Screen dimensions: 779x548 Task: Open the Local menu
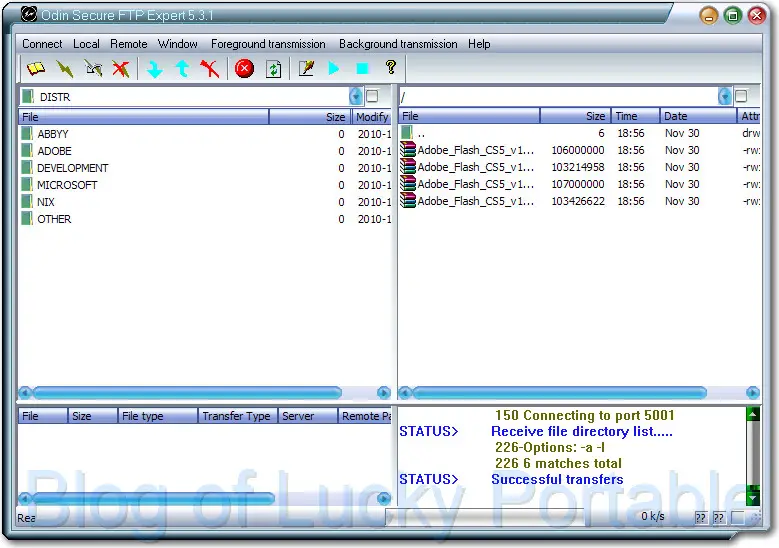tap(86, 44)
